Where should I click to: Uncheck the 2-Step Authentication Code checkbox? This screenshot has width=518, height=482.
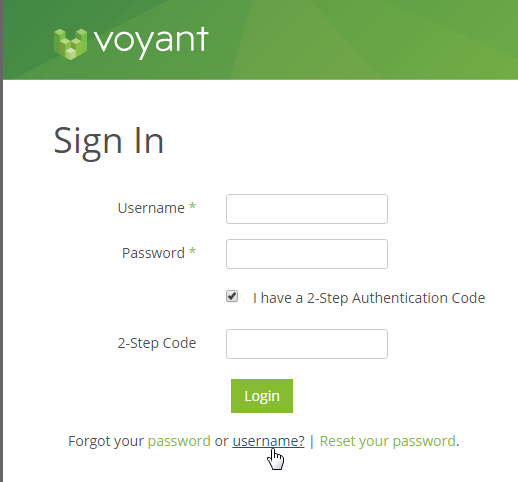click(x=232, y=296)
